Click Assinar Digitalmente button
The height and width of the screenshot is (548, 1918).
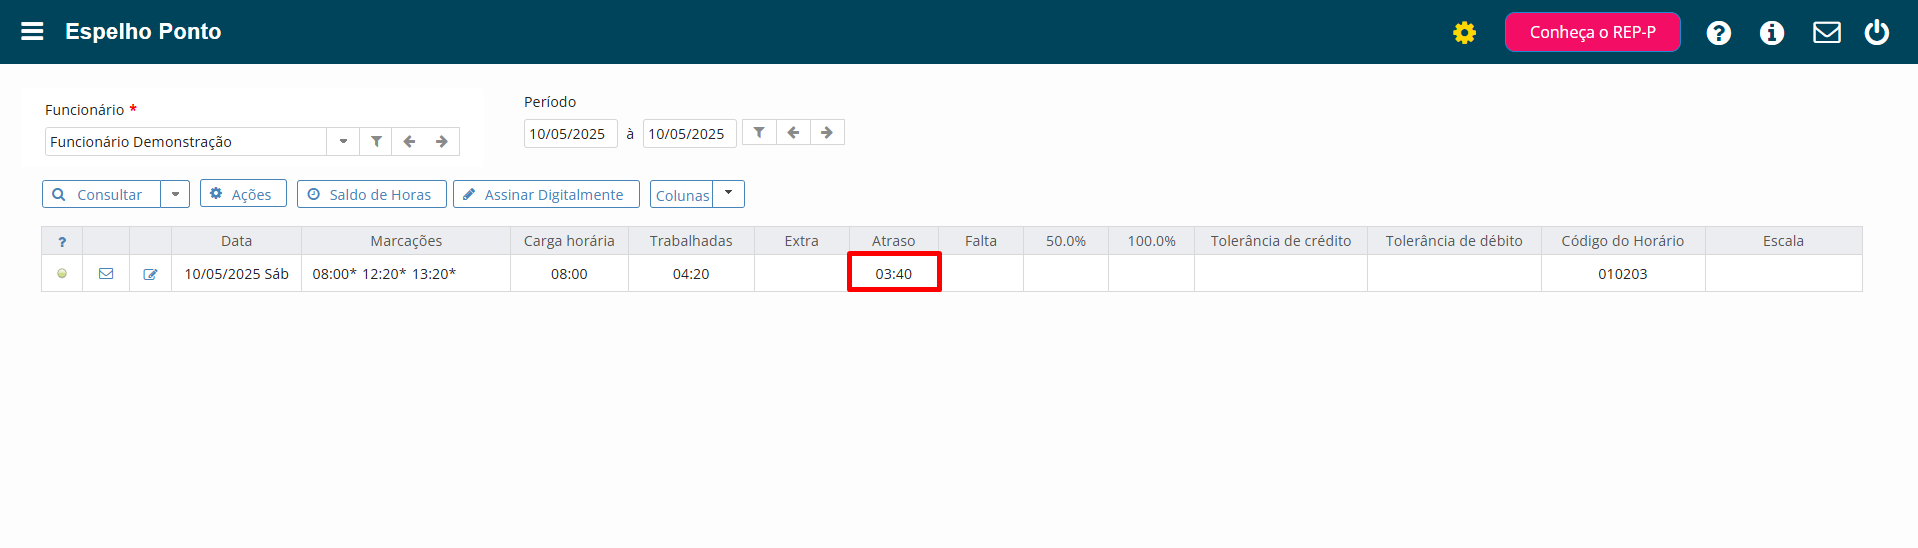546,194
